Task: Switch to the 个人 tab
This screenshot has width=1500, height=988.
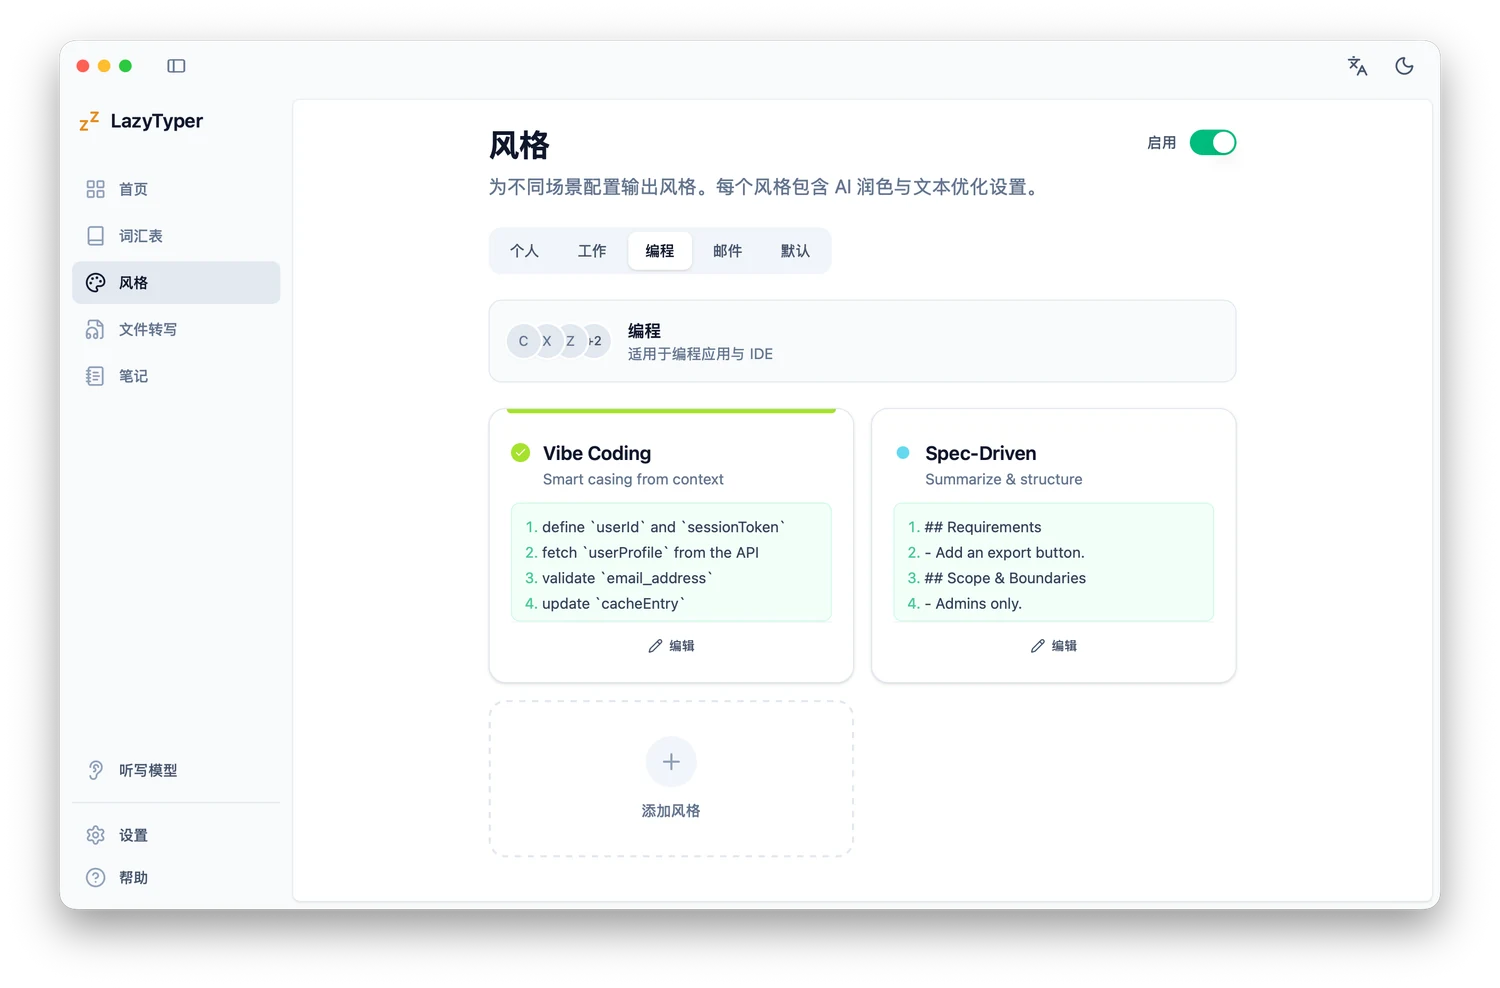Action: point(524,251)
